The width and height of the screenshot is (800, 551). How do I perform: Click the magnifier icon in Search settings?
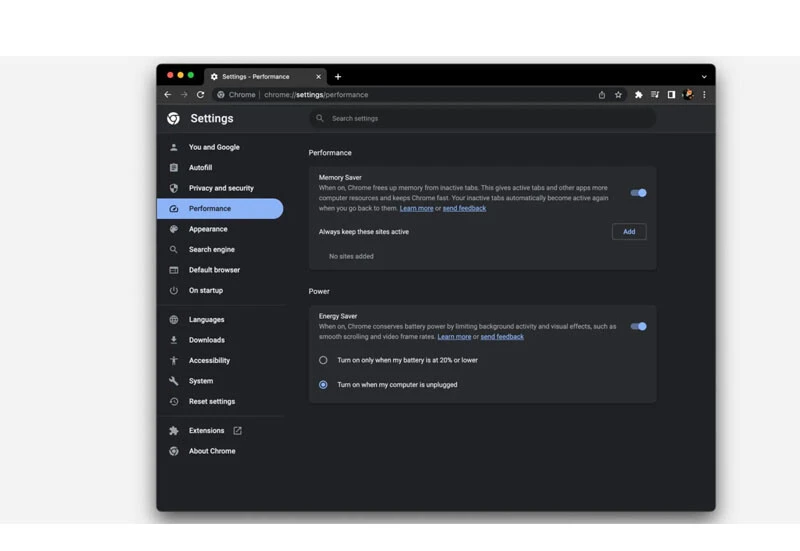320,118
